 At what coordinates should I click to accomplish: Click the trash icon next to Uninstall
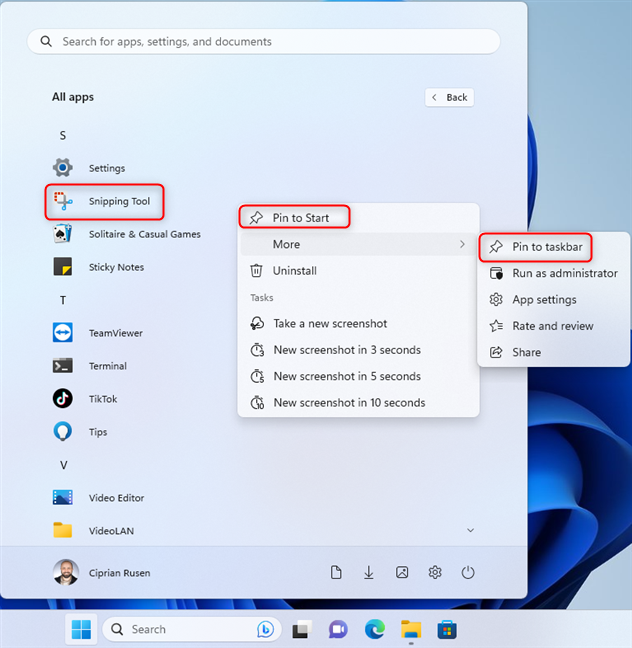[x=256, y=271]
